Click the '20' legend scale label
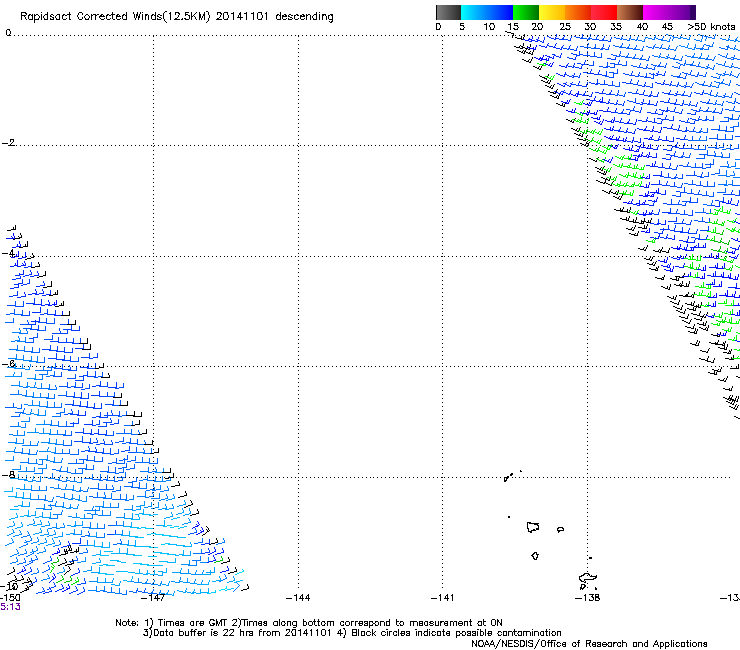The image size is (740, 650). click(x=537, y=27)
